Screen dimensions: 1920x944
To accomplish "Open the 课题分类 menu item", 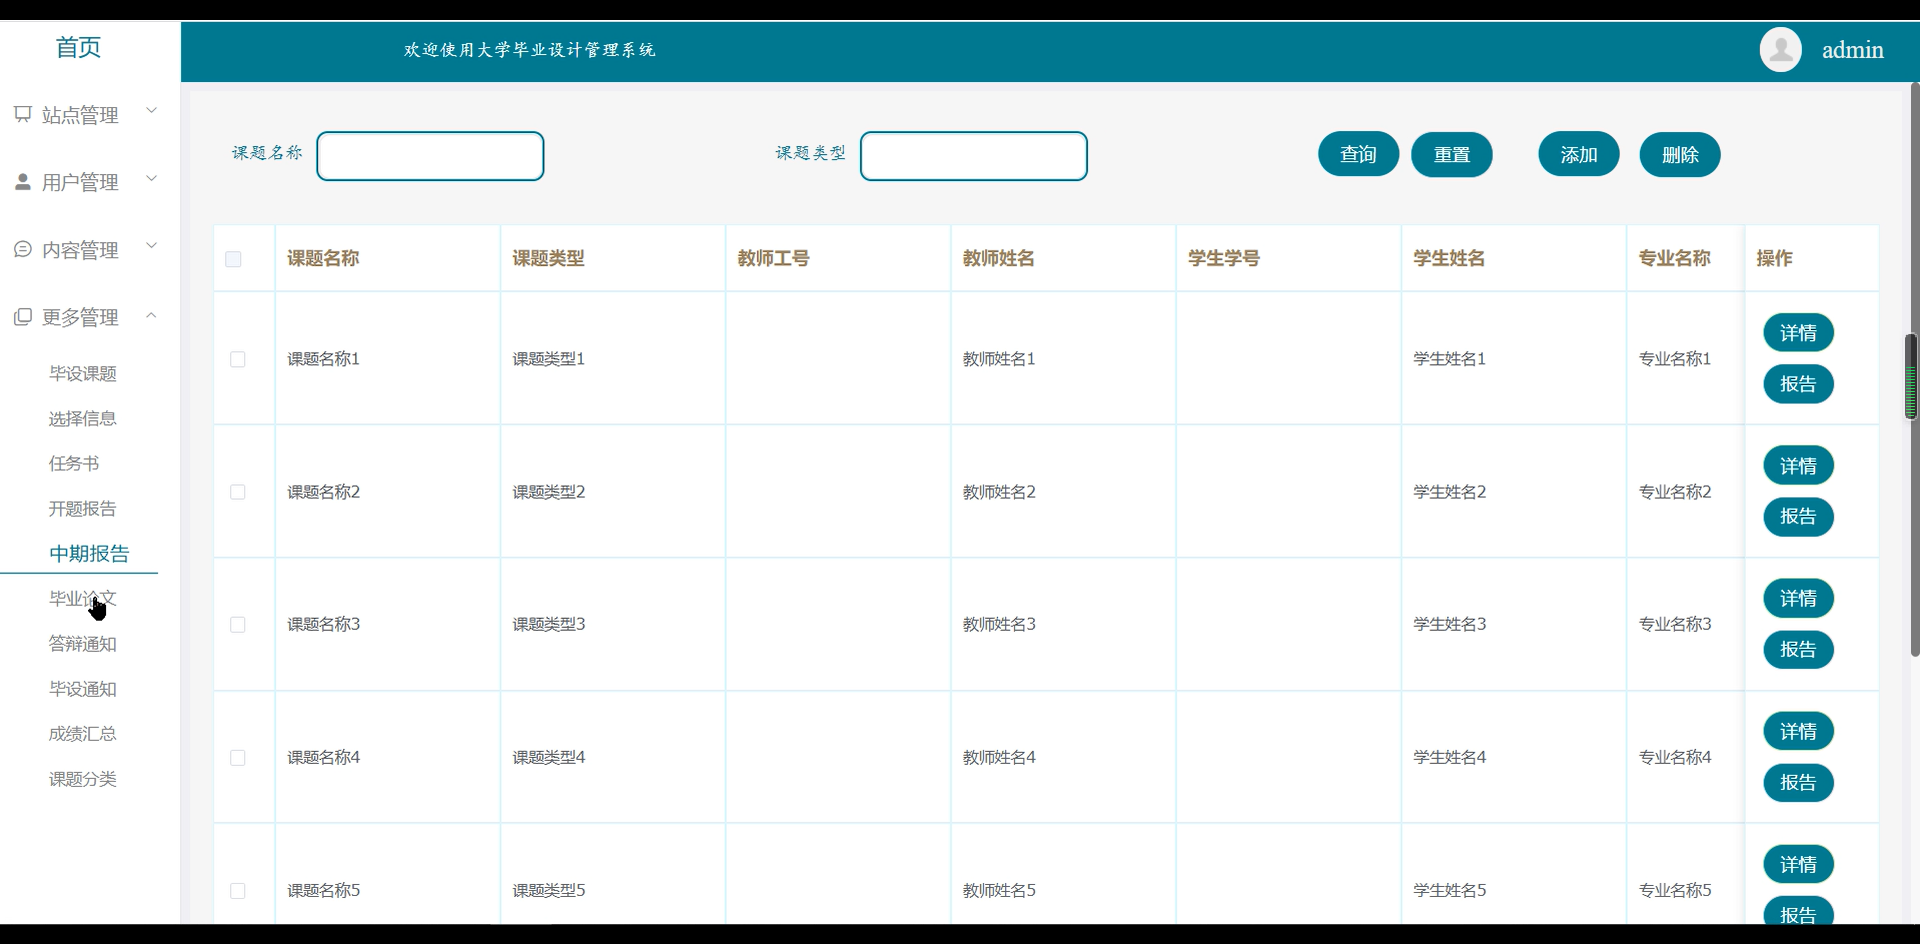I will [83, 779].
